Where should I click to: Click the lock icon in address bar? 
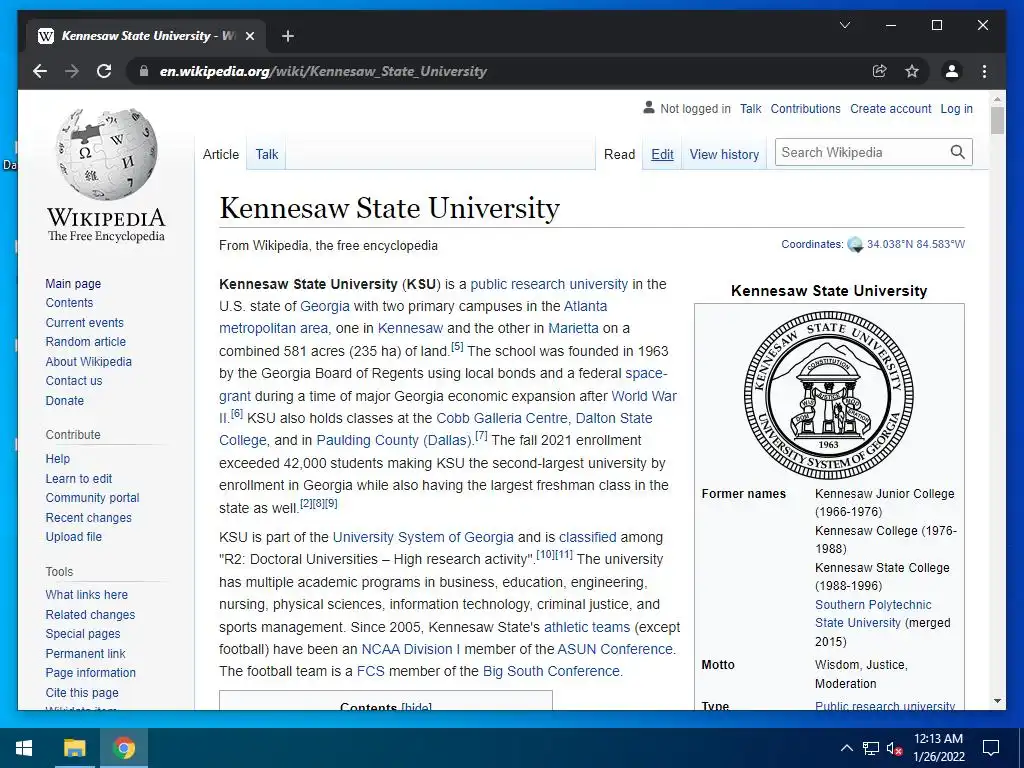click(144, 71)
